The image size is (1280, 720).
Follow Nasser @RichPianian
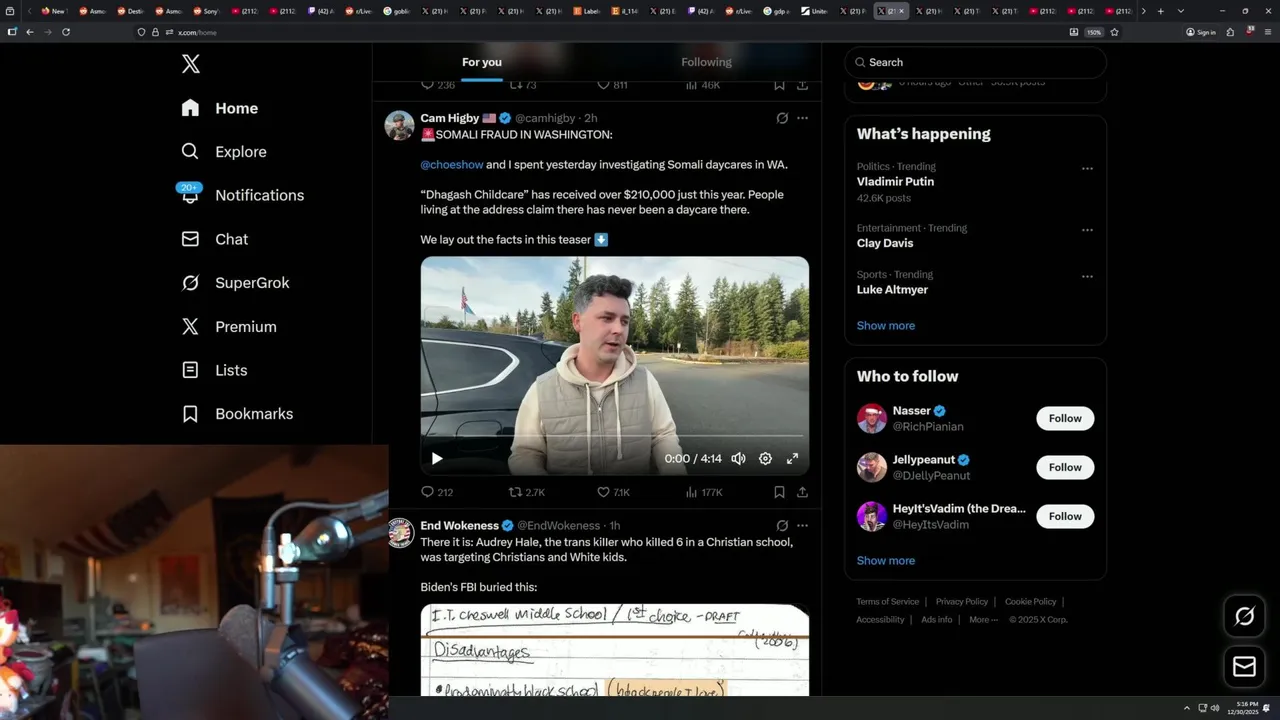click(x=1065, y=419)
